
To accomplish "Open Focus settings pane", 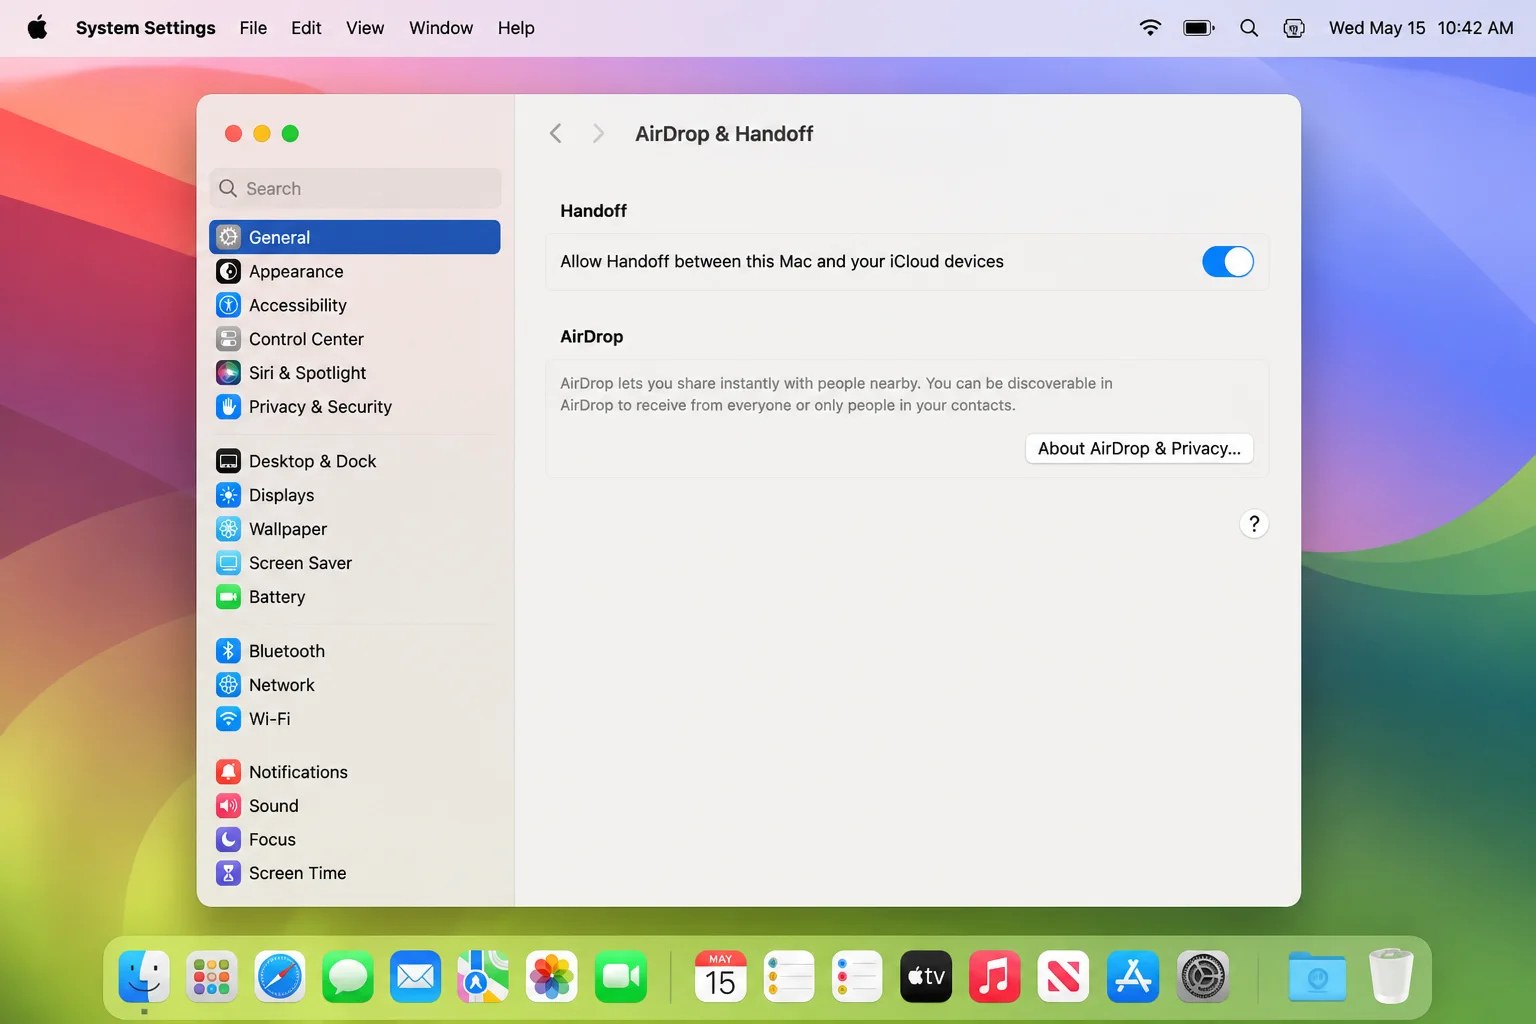I will [x=354, y=840].
